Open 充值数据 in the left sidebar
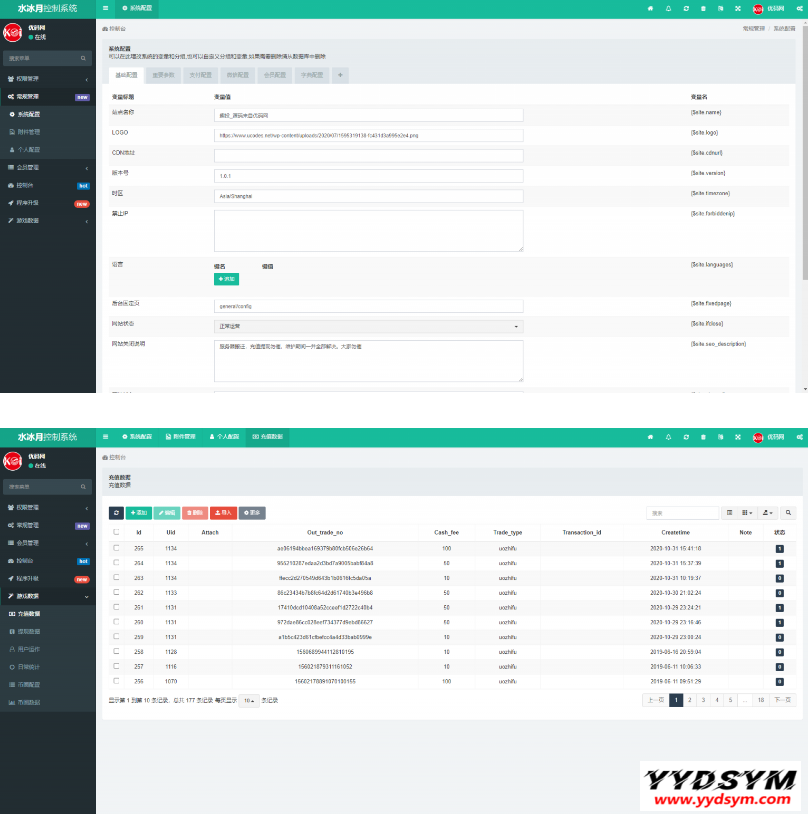Screen dimensions: 808x814 (x=28, y=613)
